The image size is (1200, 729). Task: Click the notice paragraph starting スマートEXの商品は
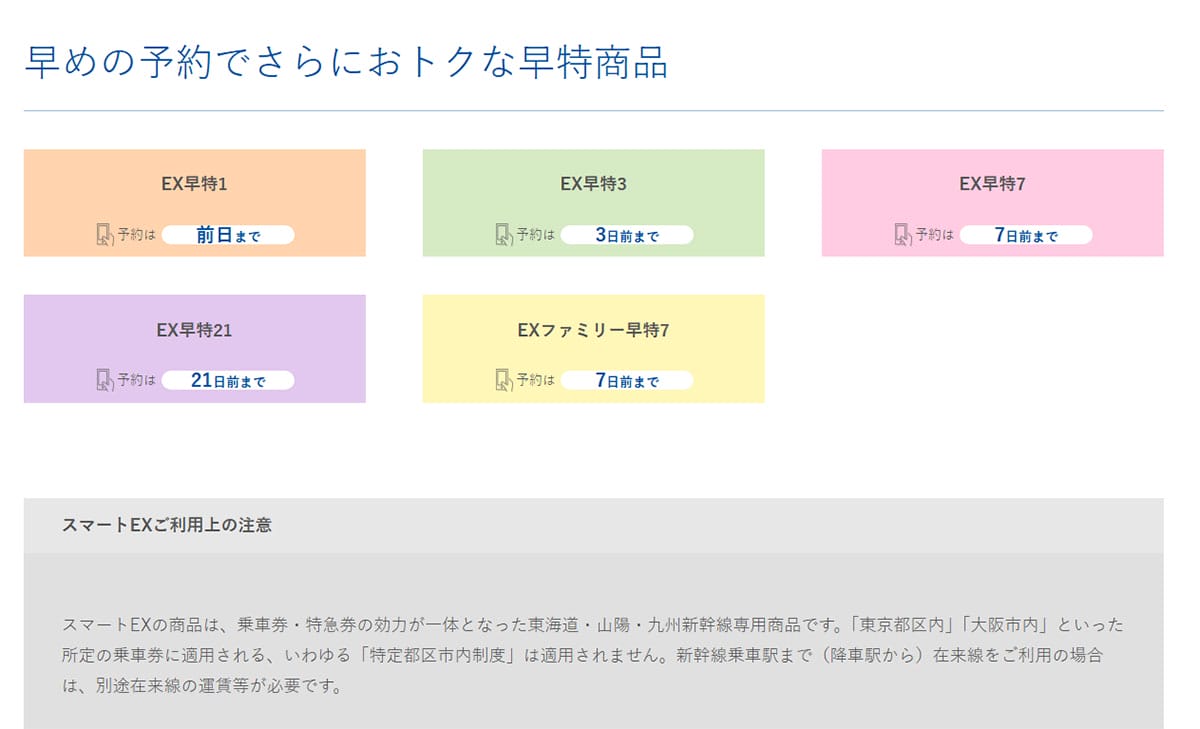(593, 656)
